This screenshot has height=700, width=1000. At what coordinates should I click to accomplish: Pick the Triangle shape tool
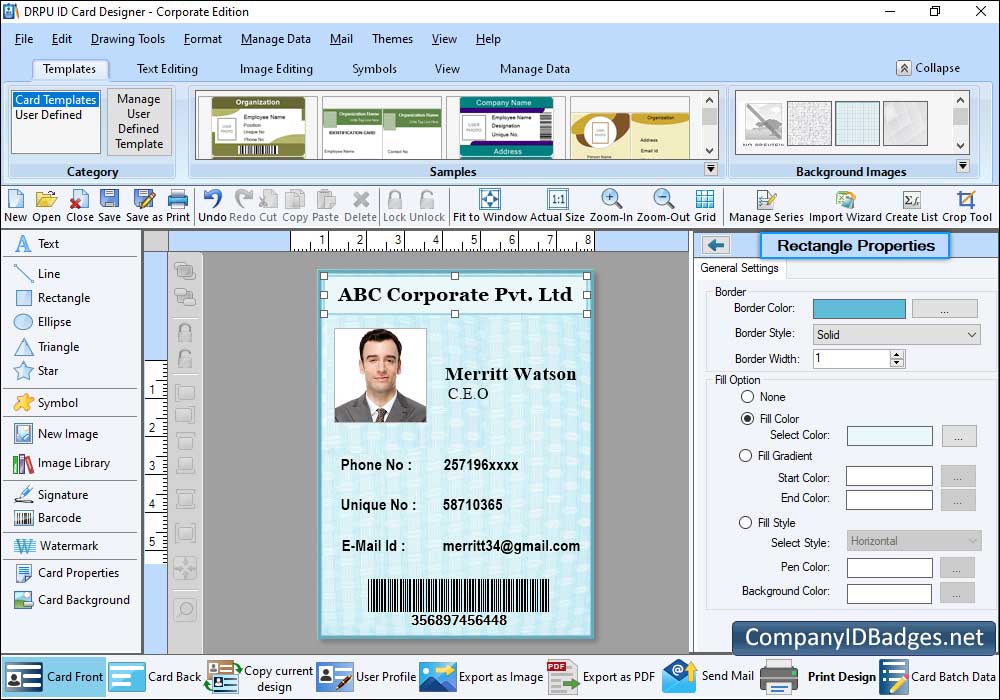[47, 347]
